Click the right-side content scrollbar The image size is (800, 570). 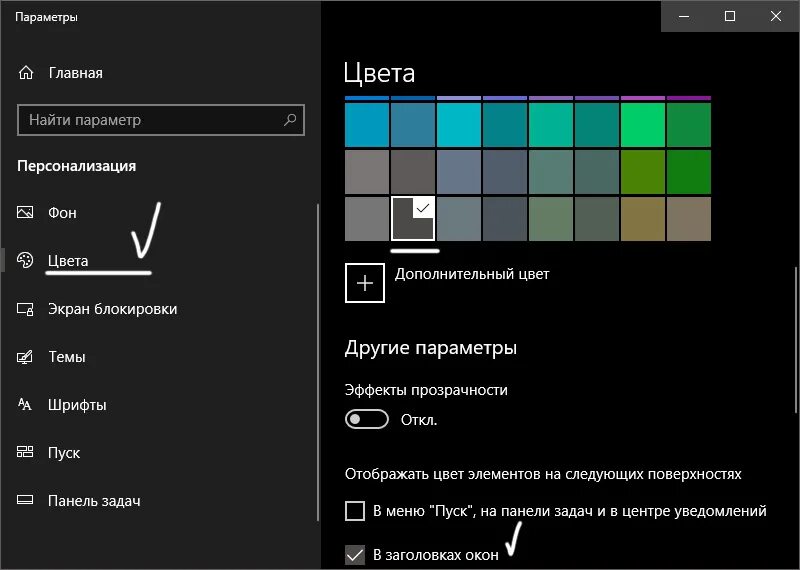click(x=796, y=339)
